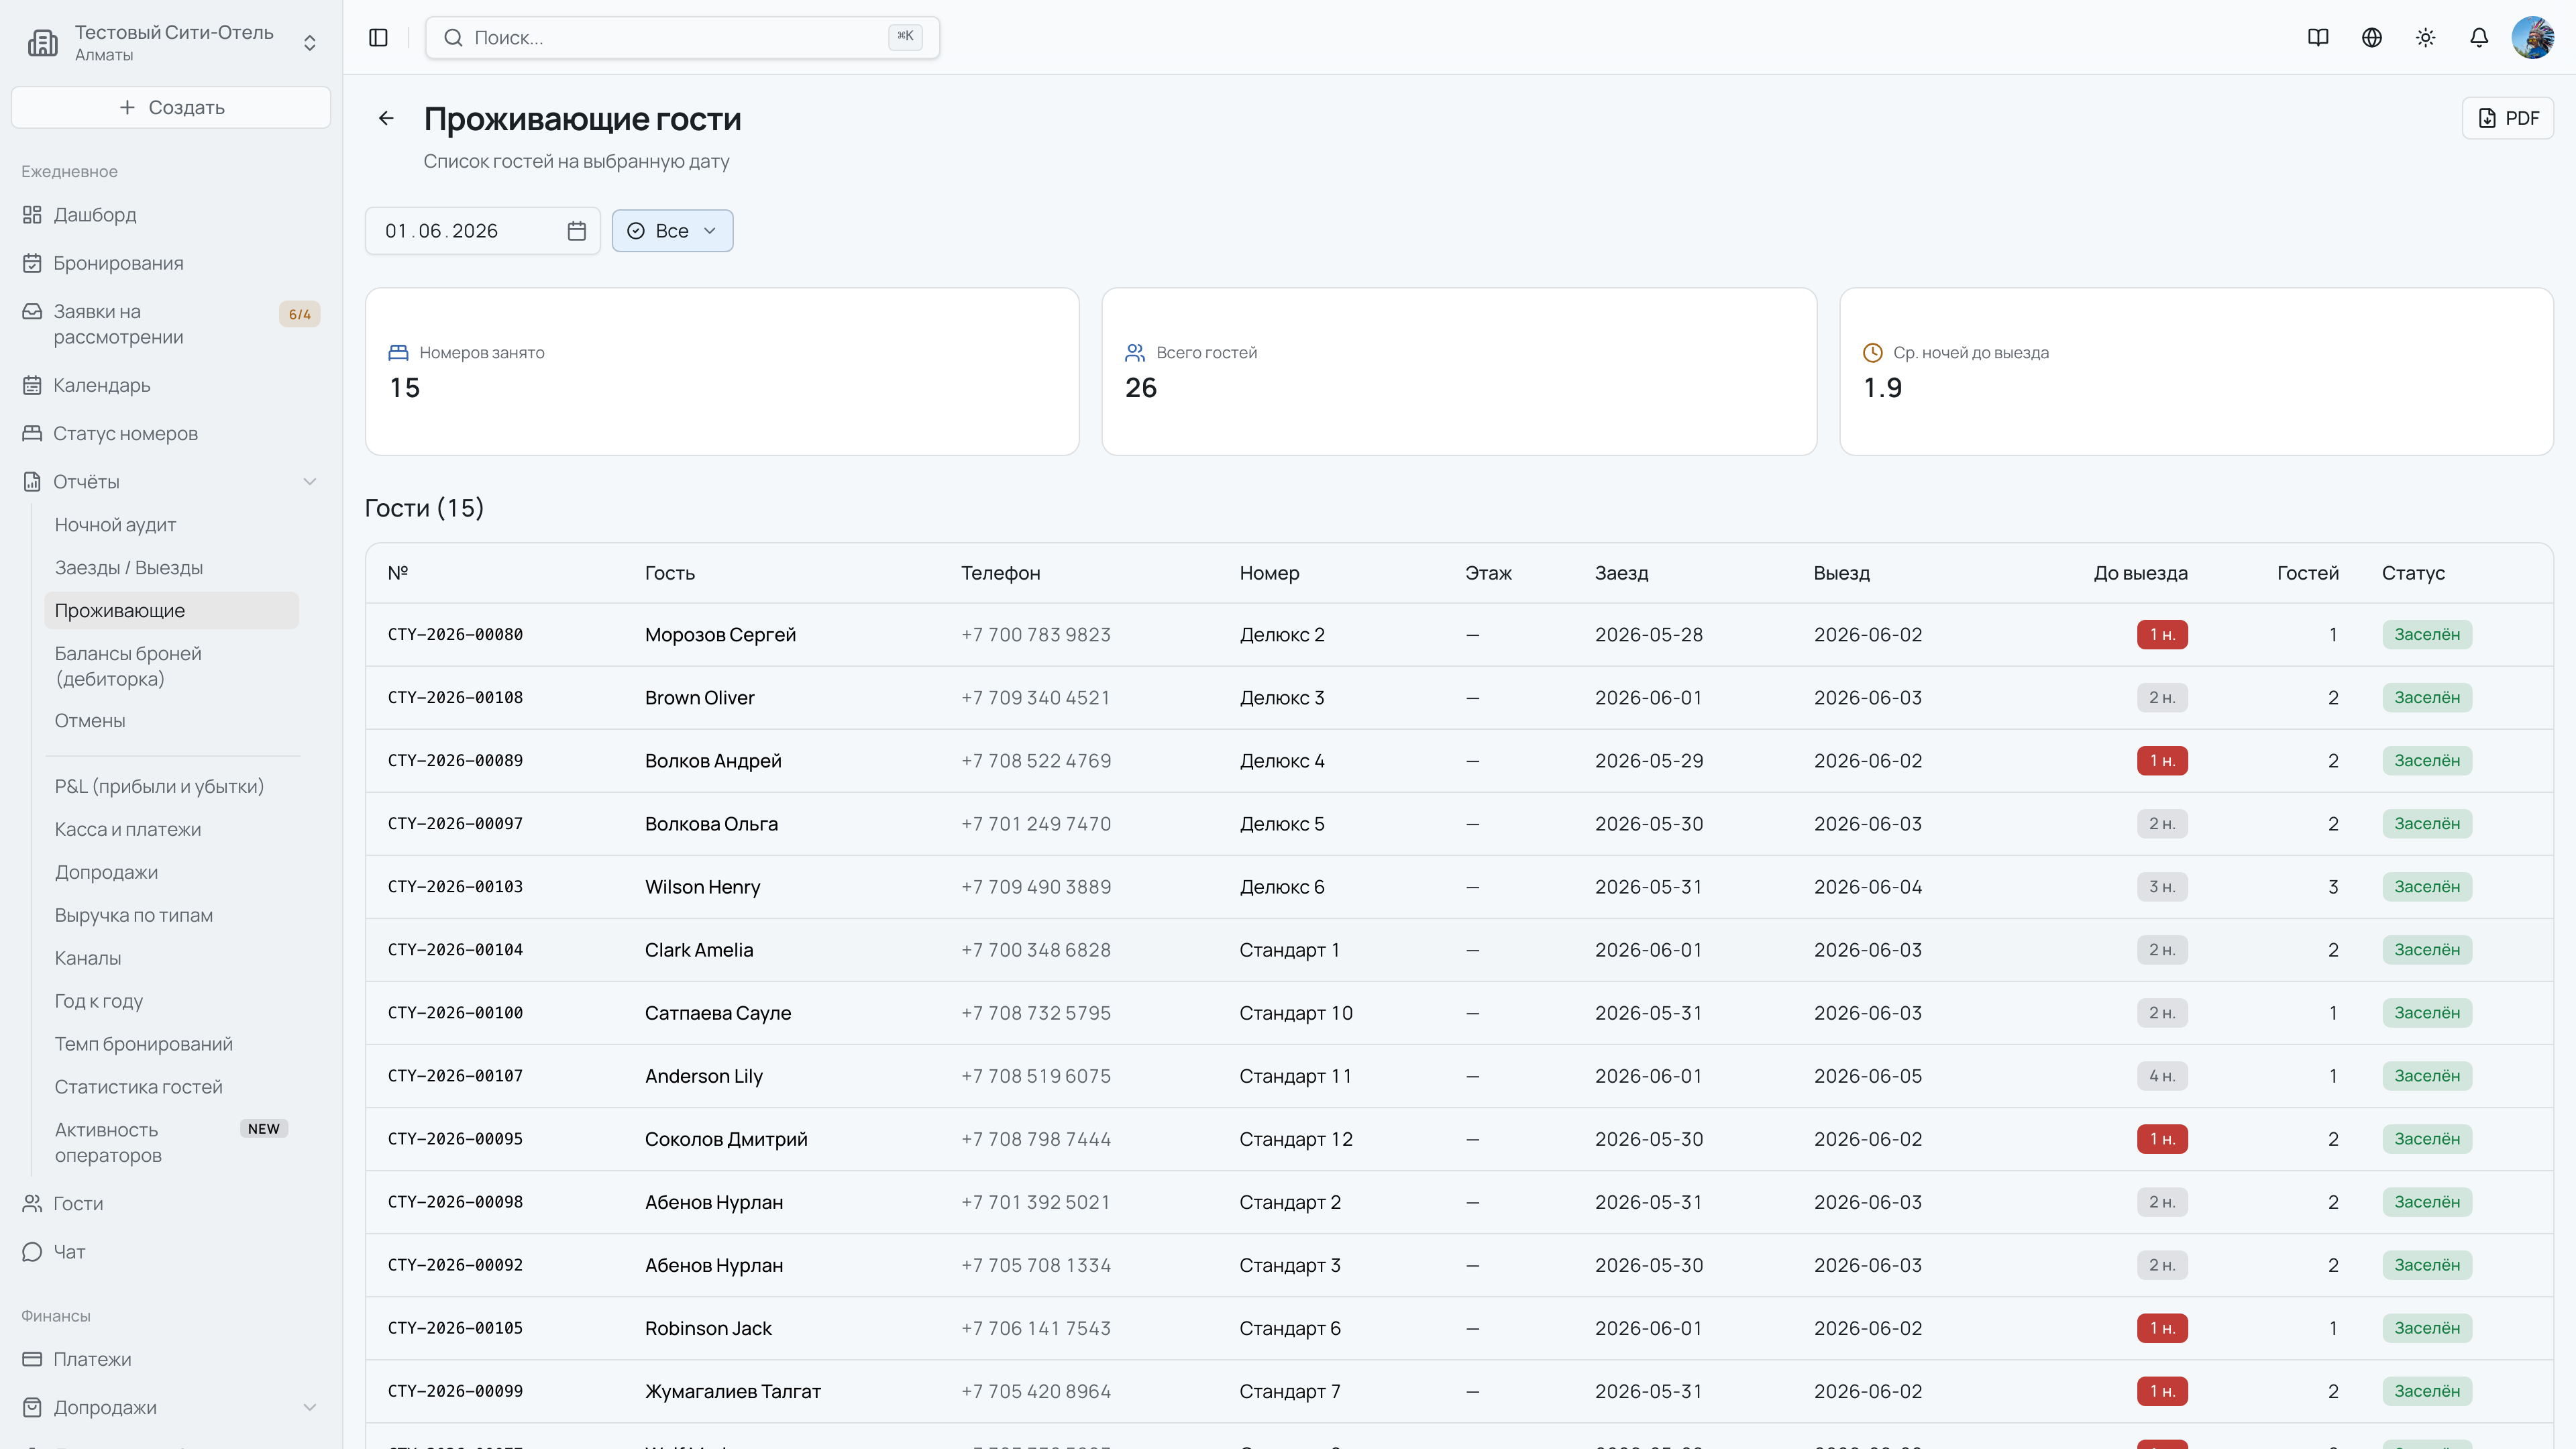
Task: Open notifications bell icon
Action: [2479, 38]
